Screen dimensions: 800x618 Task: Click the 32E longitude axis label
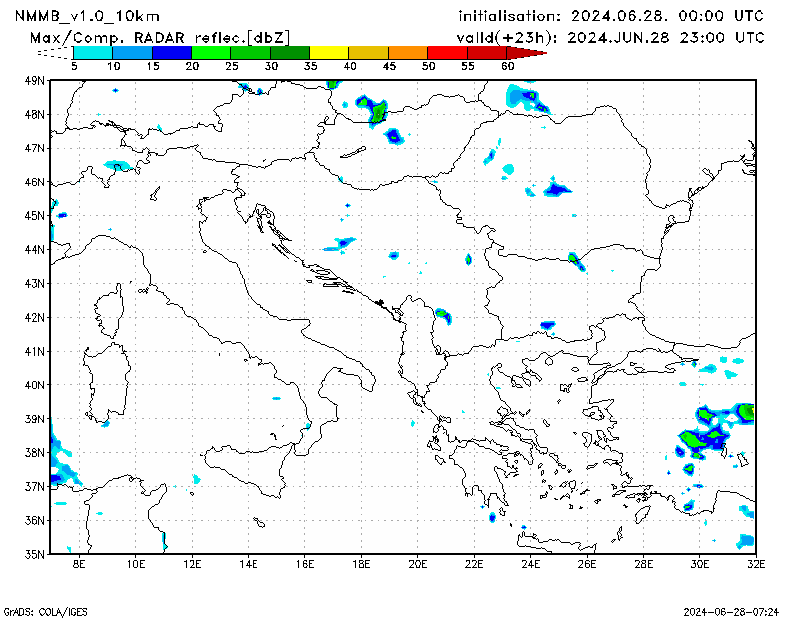tap(756, 564)
